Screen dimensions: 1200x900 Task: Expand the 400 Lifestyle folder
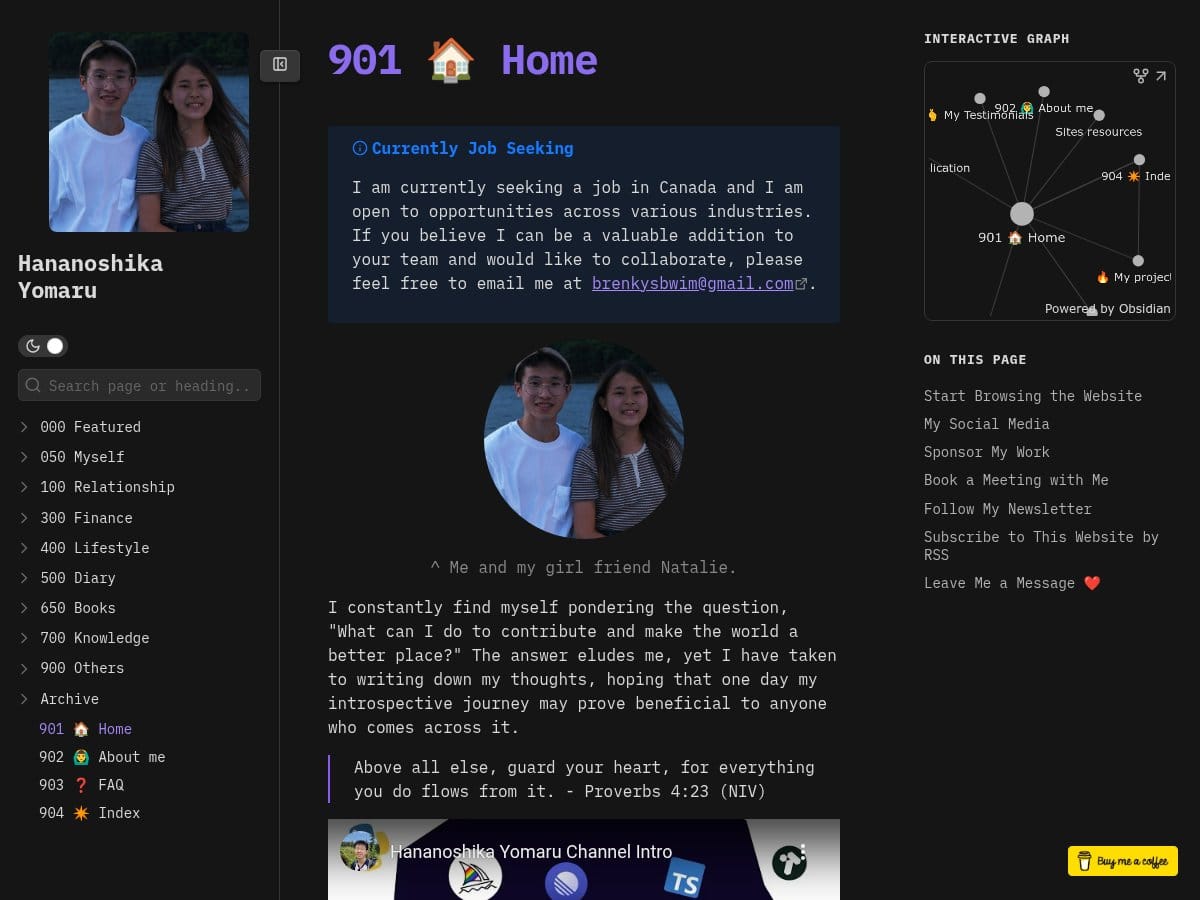pyautogui.click(x=24, y=548)
